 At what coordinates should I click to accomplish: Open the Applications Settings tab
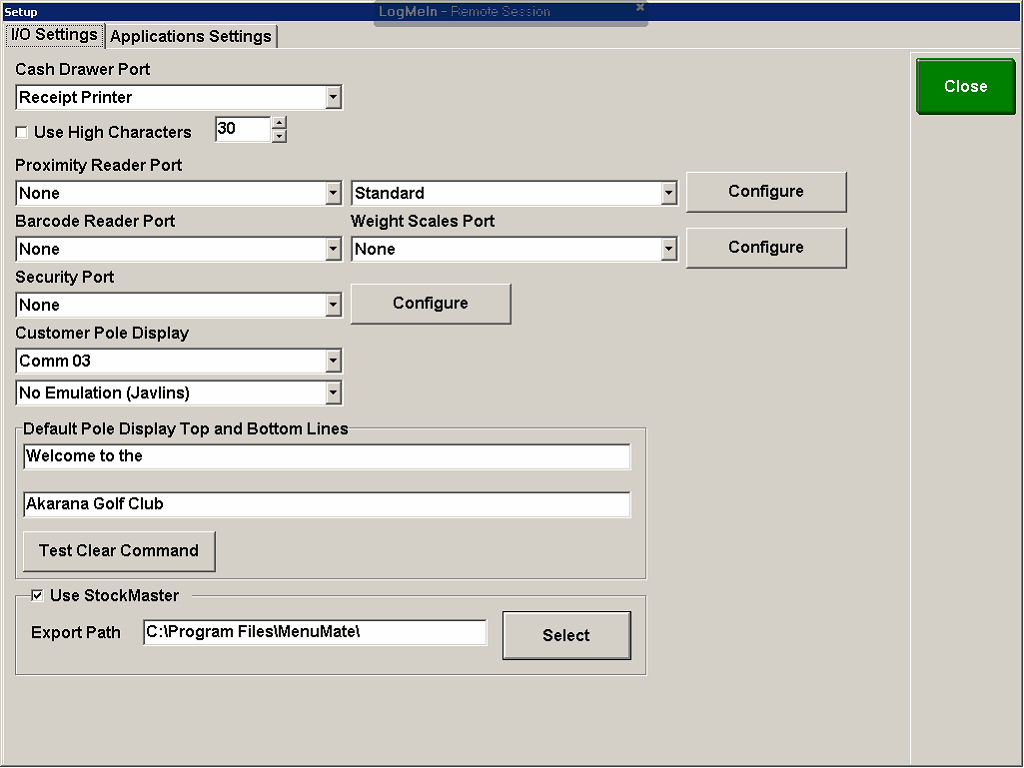point(191,37)
